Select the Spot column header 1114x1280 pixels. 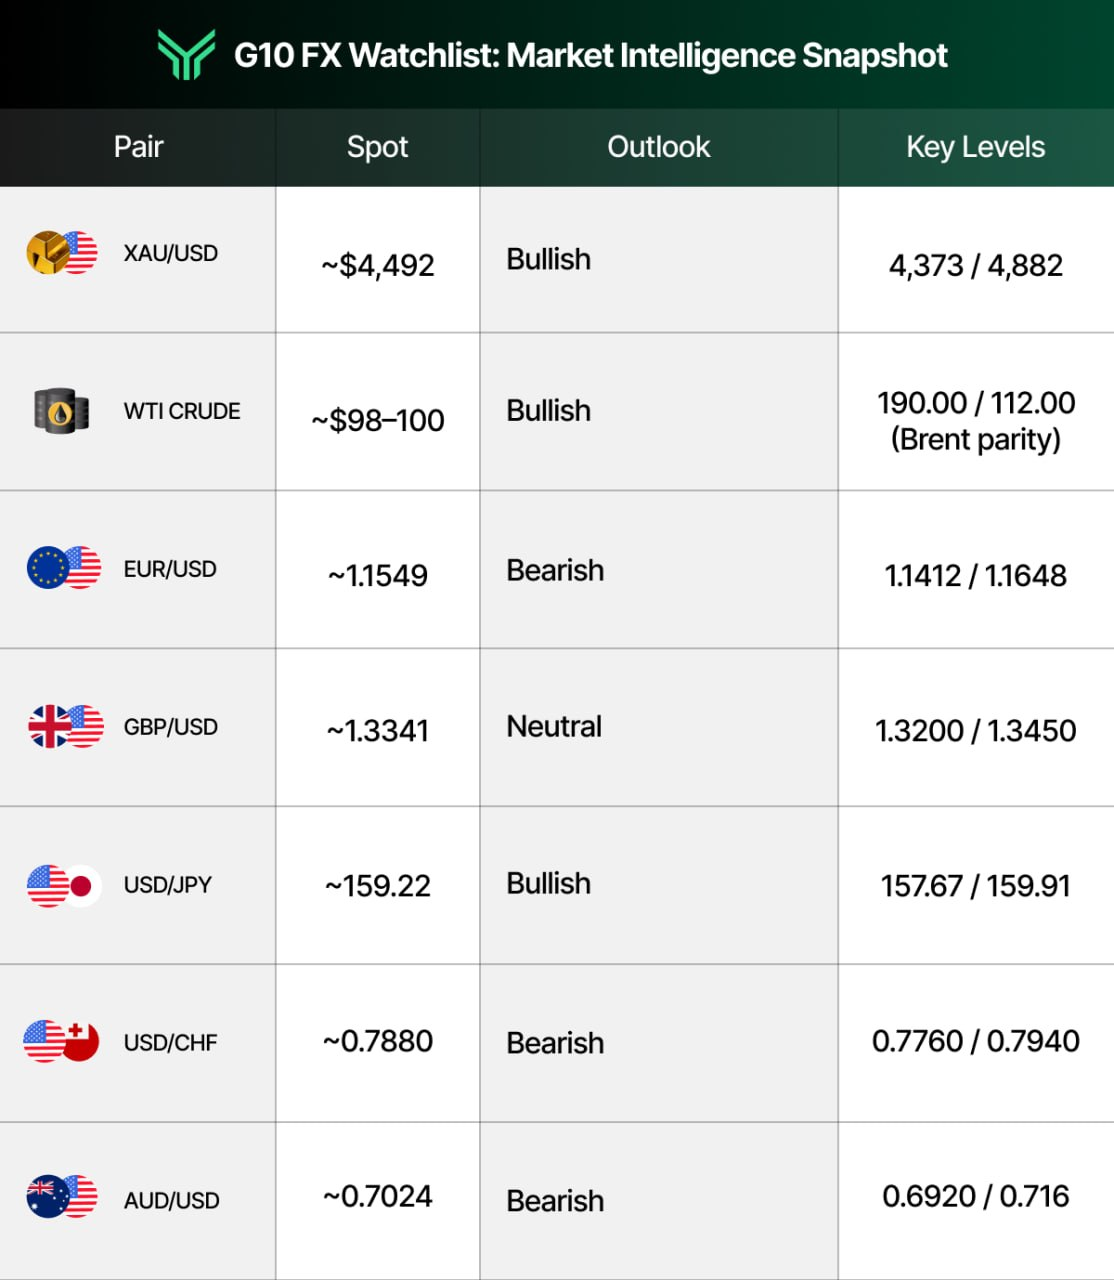[377, 147]
